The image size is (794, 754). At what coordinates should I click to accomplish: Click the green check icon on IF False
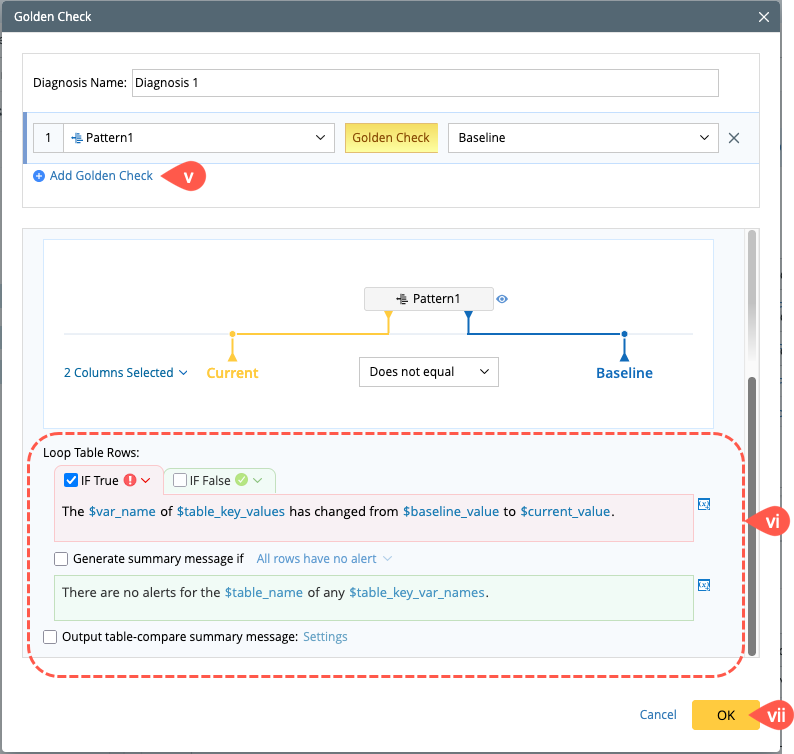[240, 480]
